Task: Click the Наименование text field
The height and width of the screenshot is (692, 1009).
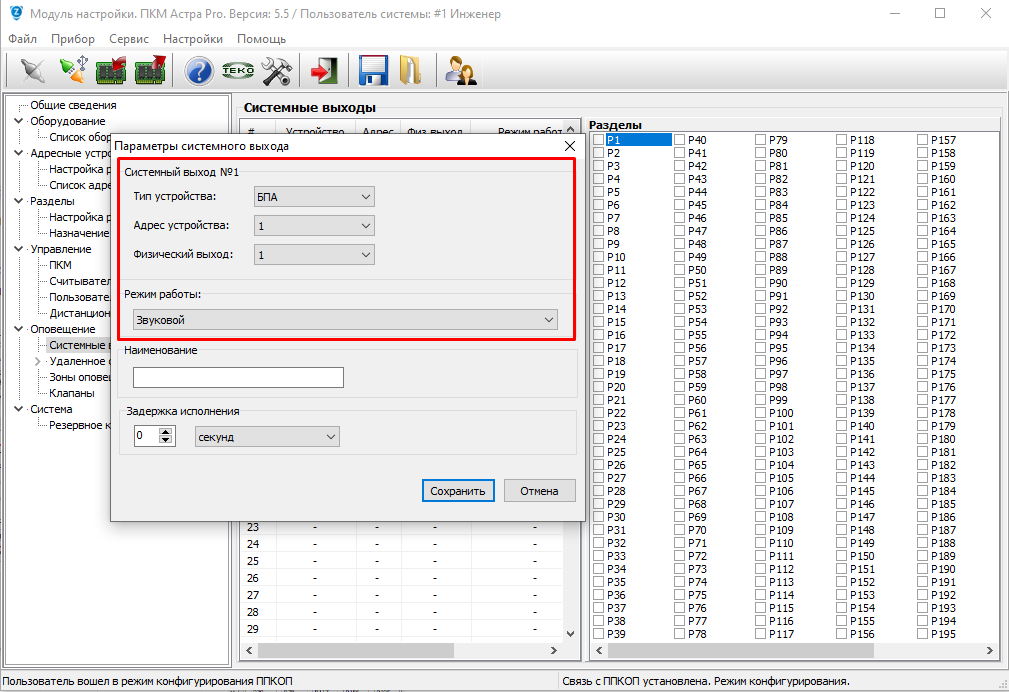Action: tap(238, 377)
